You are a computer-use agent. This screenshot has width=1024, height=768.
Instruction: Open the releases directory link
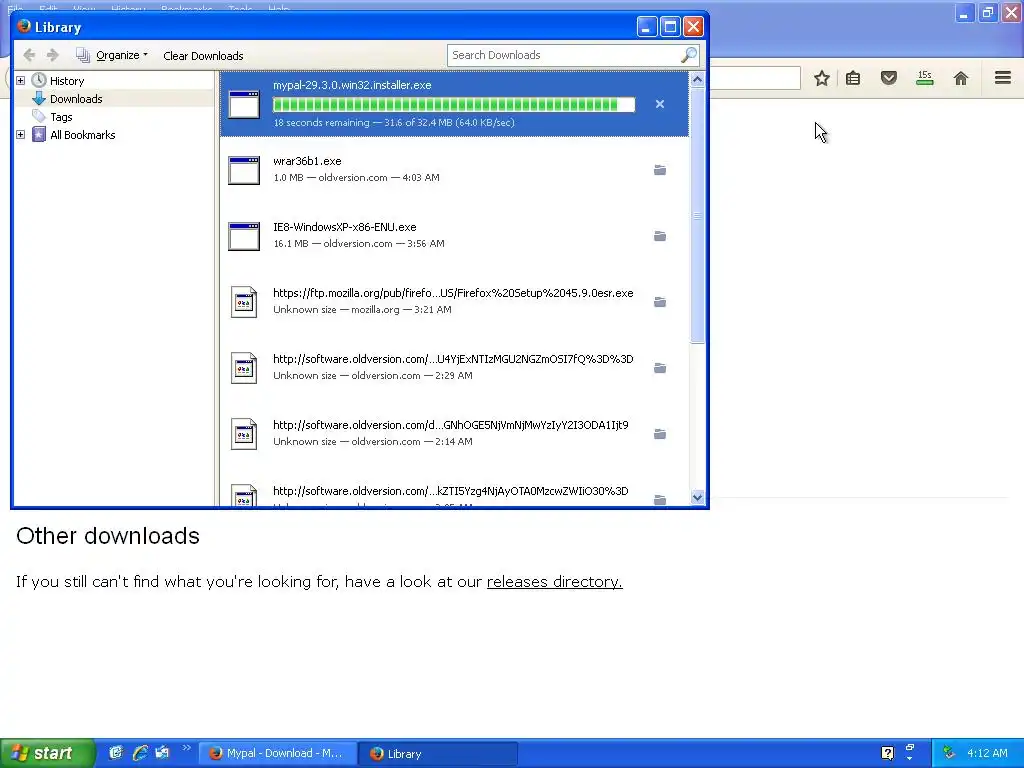[554, 581]
